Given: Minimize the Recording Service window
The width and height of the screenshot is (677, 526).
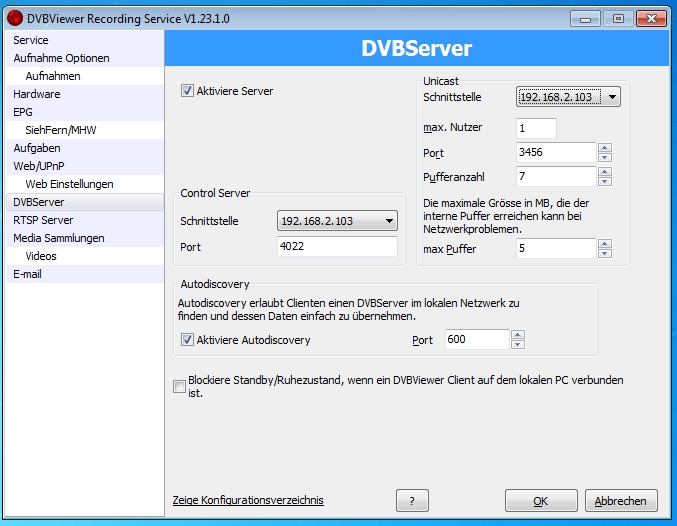Looking at the screenshot, I should click(585, 19).
